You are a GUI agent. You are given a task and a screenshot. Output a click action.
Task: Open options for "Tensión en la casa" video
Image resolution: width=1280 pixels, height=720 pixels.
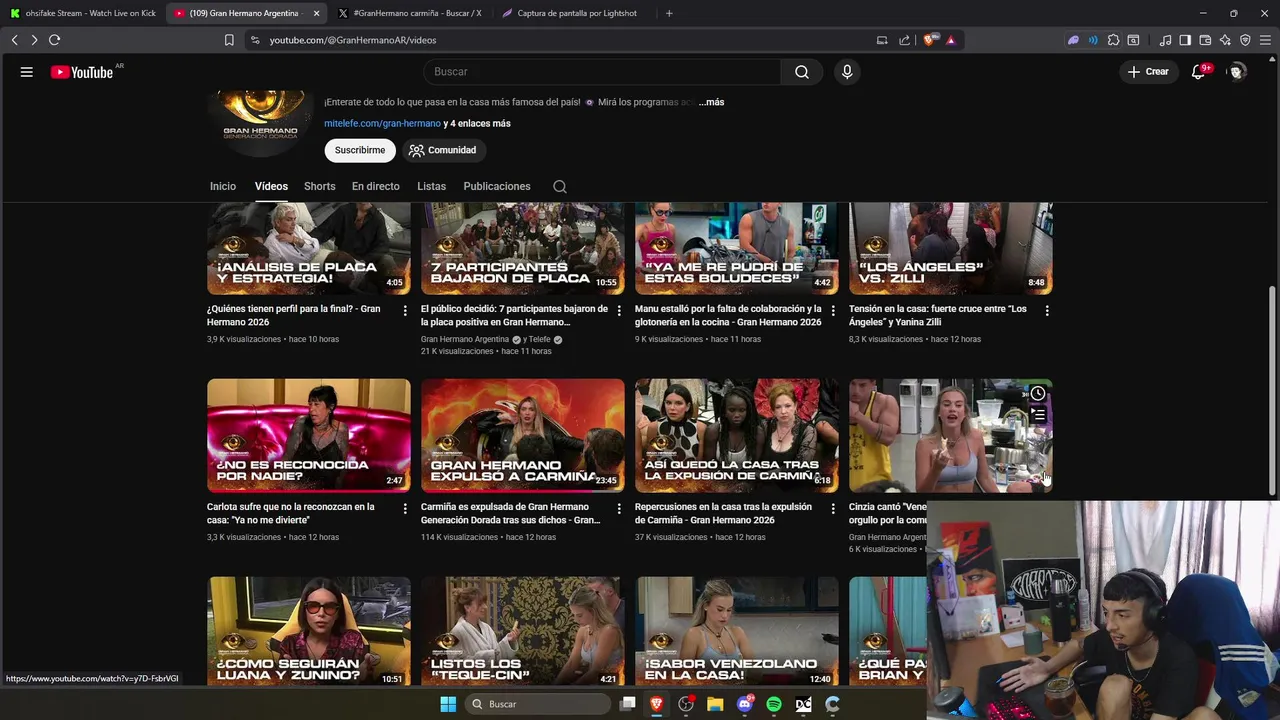coord(1047,311)
